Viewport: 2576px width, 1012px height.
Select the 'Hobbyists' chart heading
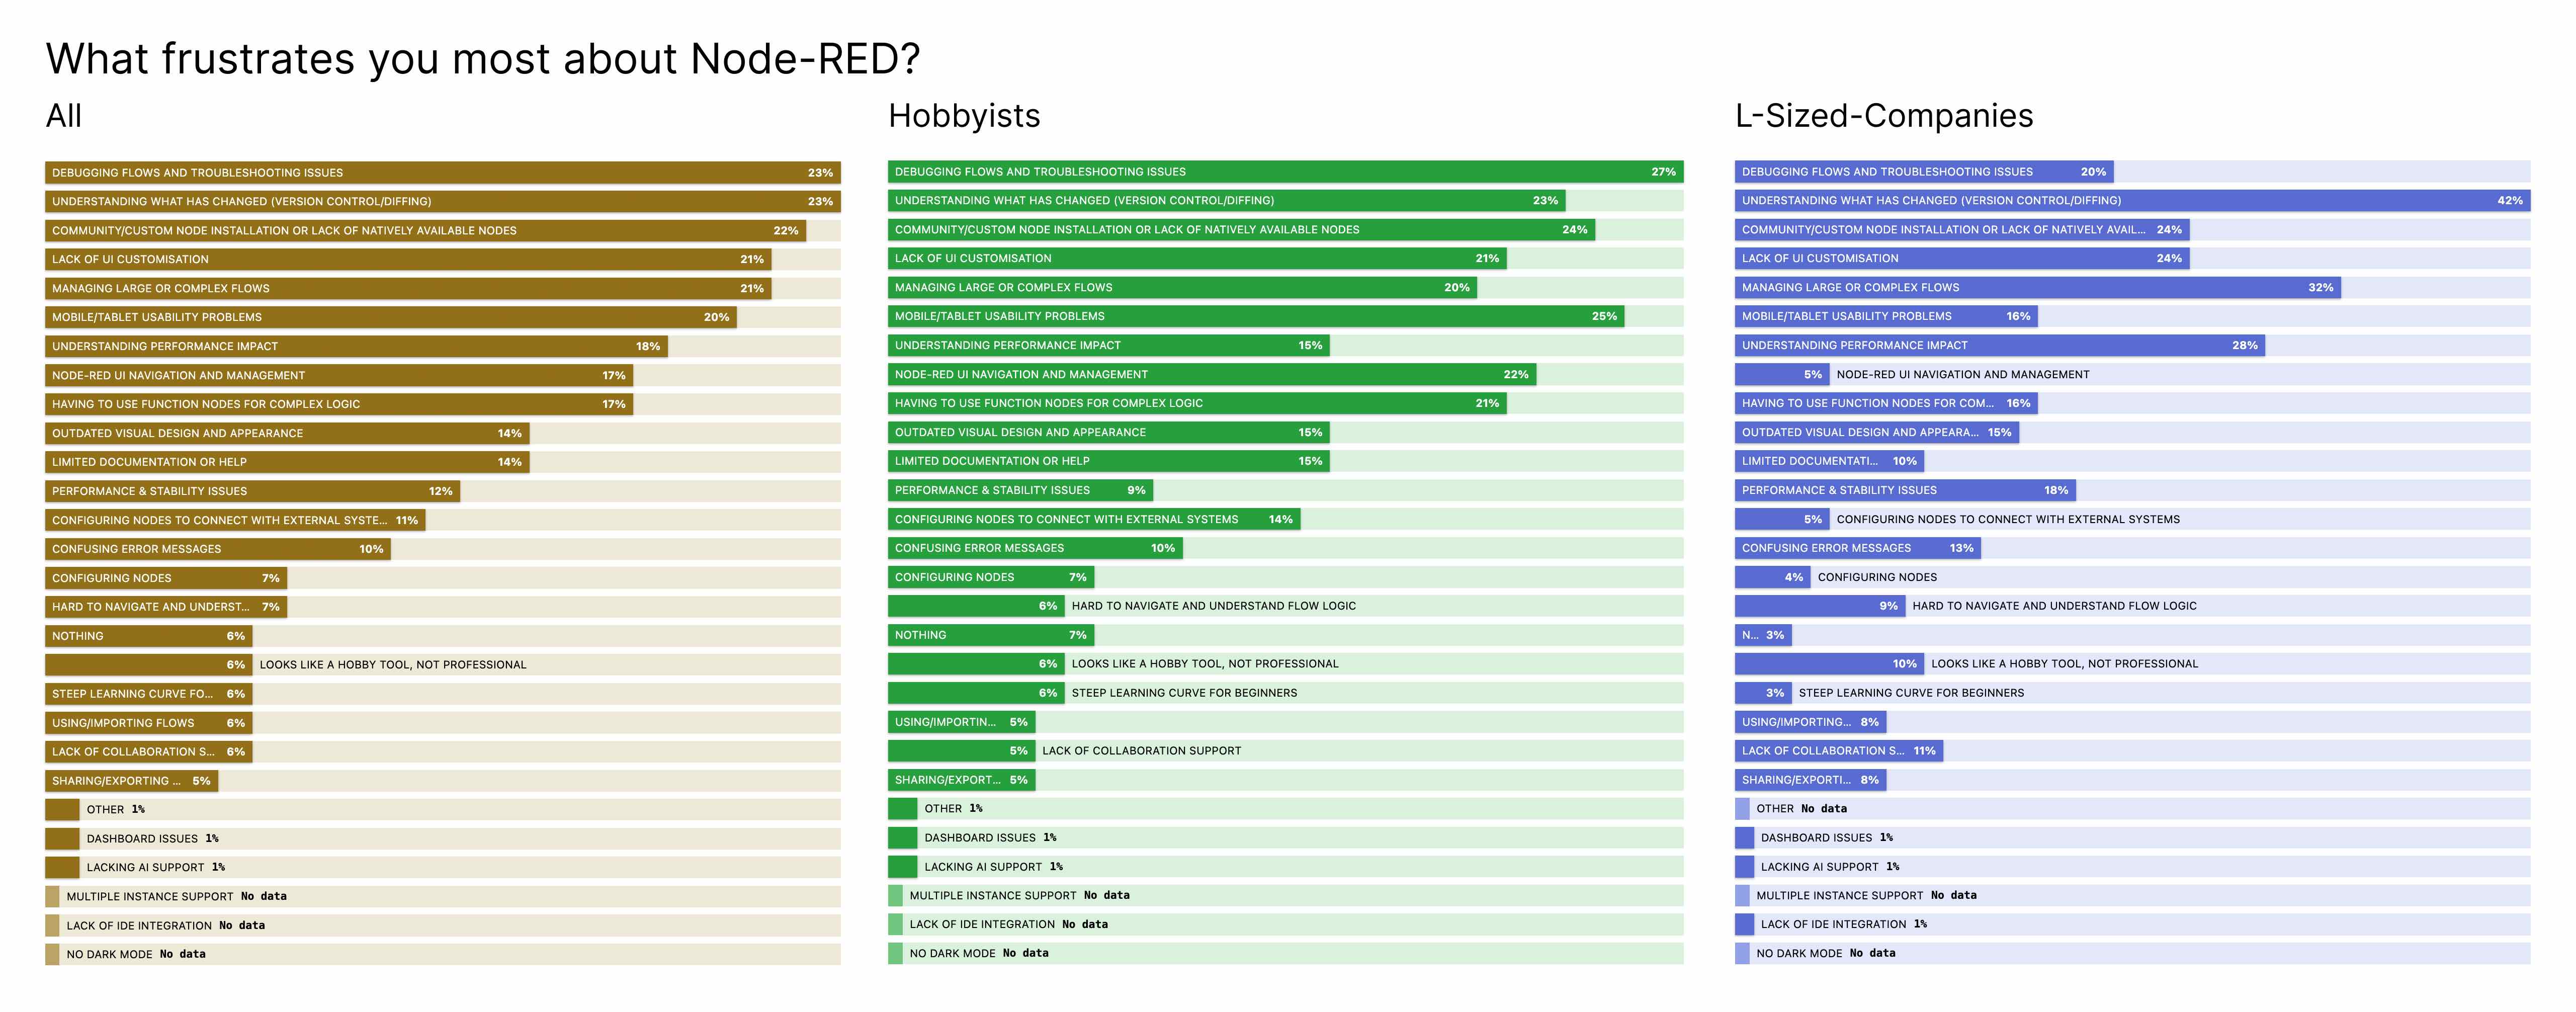coord(964,116)
